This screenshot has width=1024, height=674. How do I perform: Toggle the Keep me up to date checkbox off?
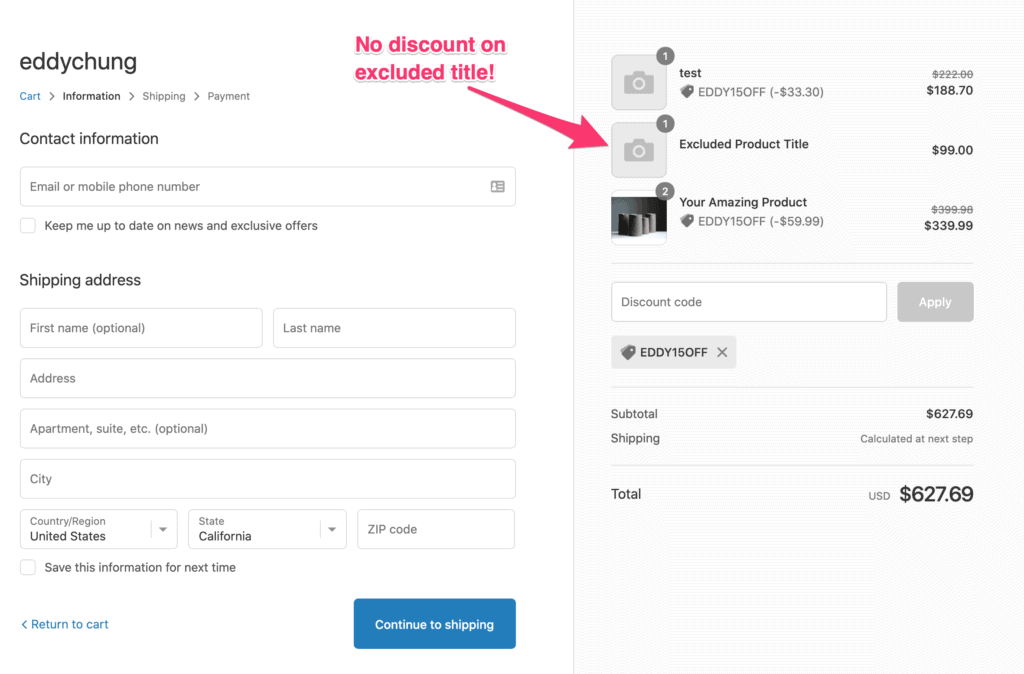tap(27, 225)
